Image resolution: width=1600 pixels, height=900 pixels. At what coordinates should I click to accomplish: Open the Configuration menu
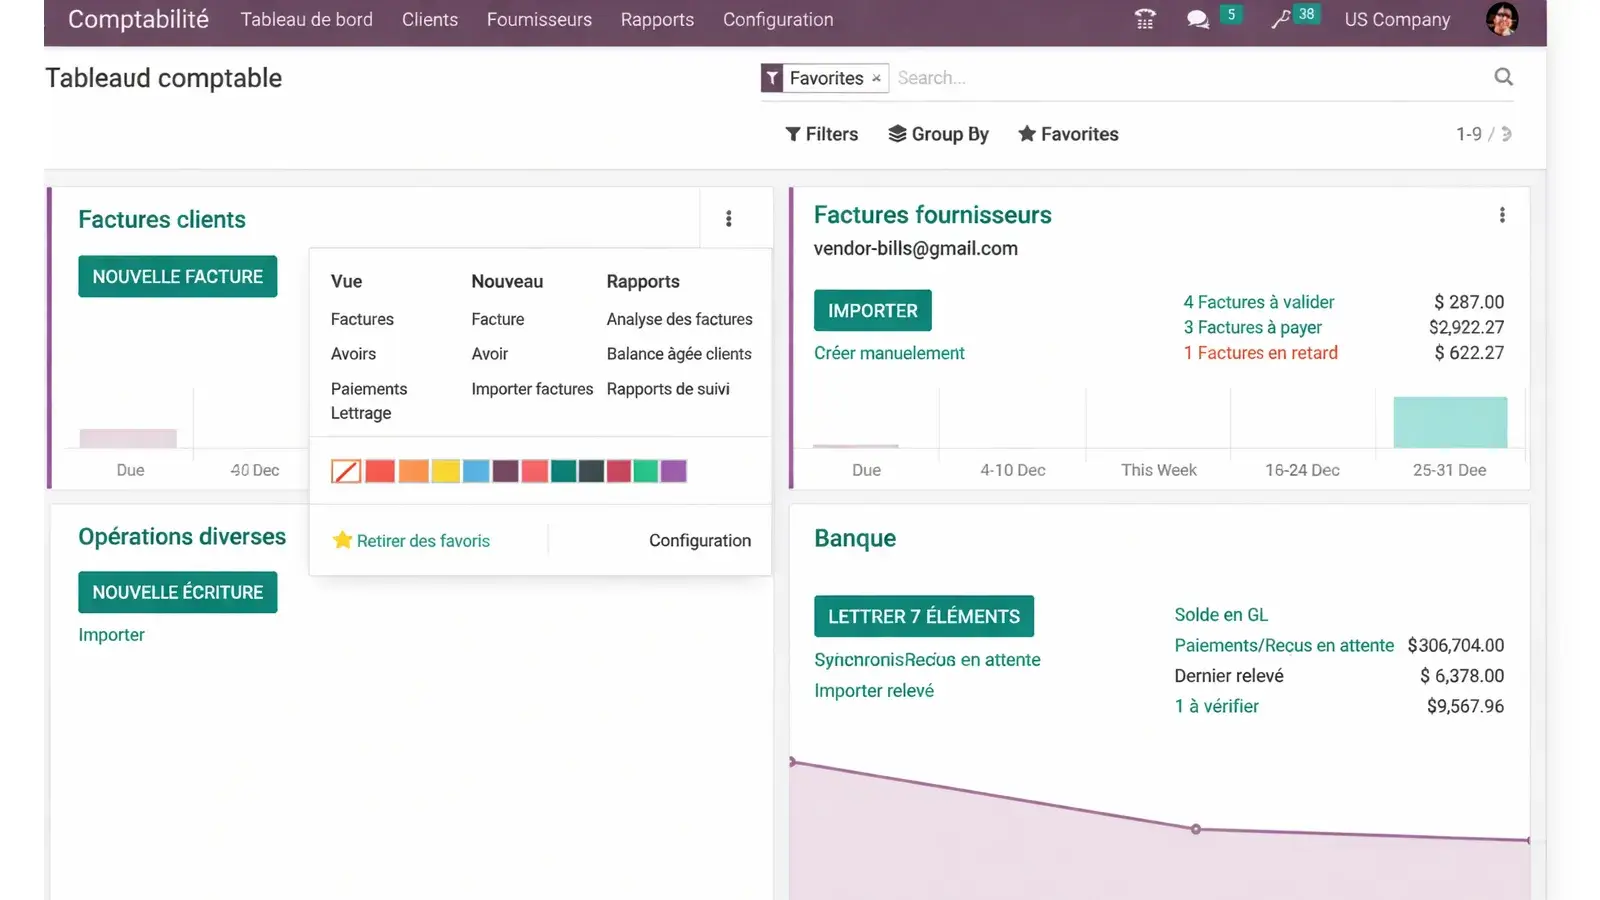point(778,19)
